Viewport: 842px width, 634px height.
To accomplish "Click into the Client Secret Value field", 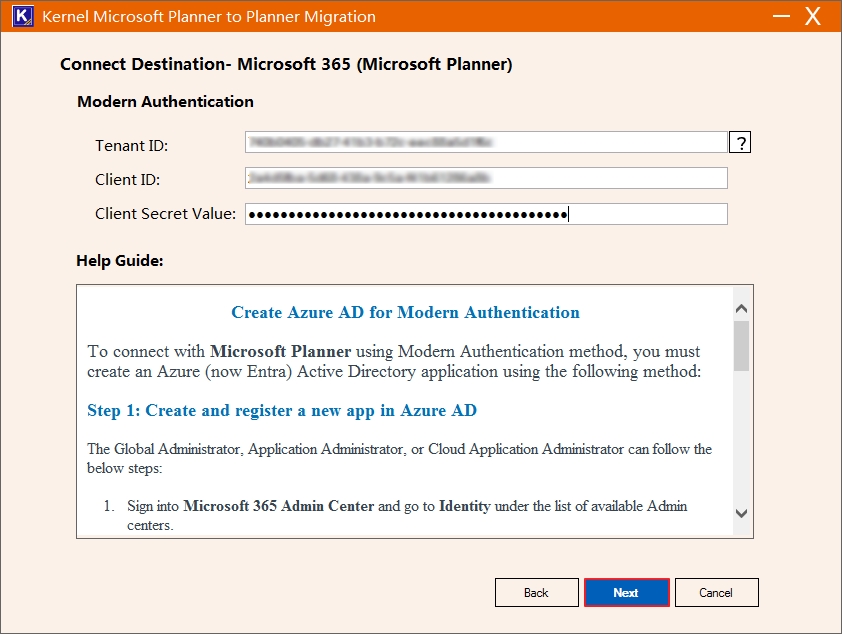I will (x=486, y=214).
